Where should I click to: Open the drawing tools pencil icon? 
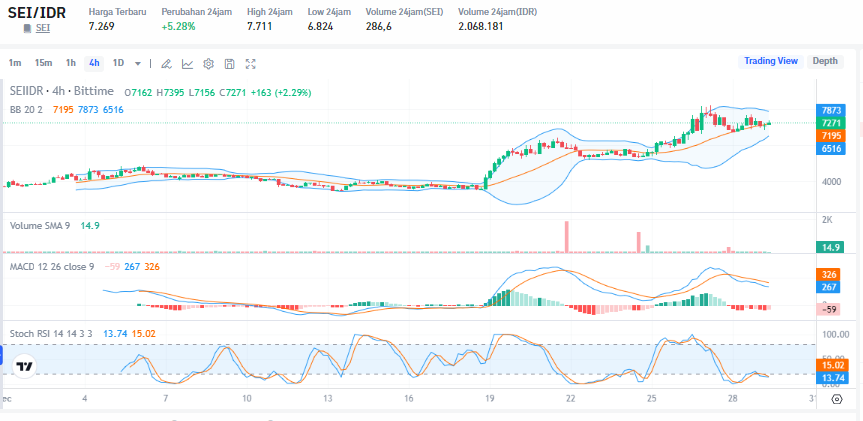click(x=166, y=64)
